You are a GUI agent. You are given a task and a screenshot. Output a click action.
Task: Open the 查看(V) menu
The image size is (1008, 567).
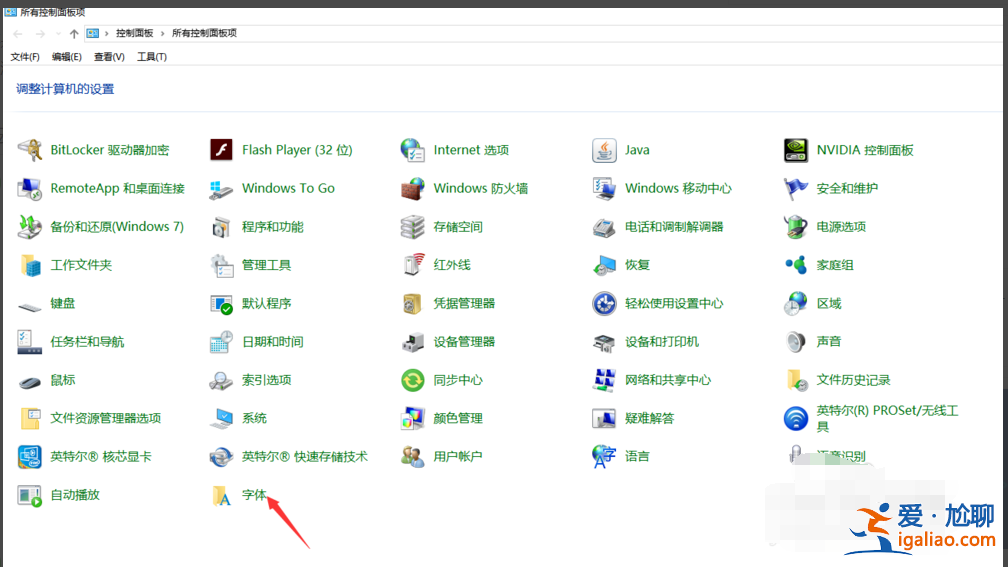coord(109,57)
